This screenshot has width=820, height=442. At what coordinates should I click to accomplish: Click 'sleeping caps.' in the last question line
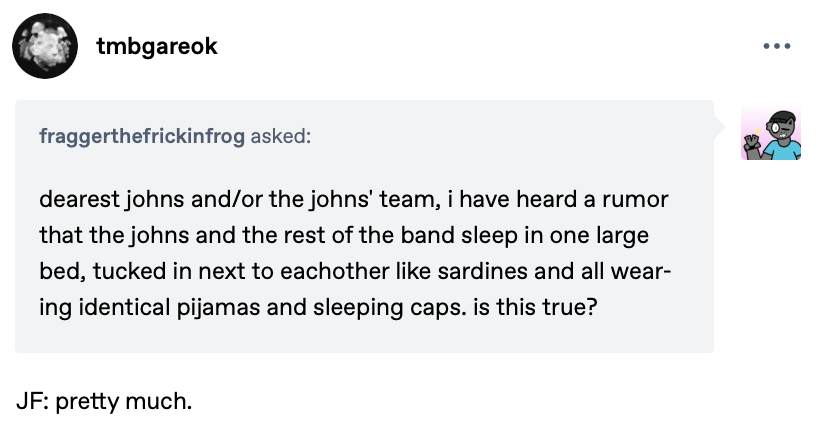(390, 307)
